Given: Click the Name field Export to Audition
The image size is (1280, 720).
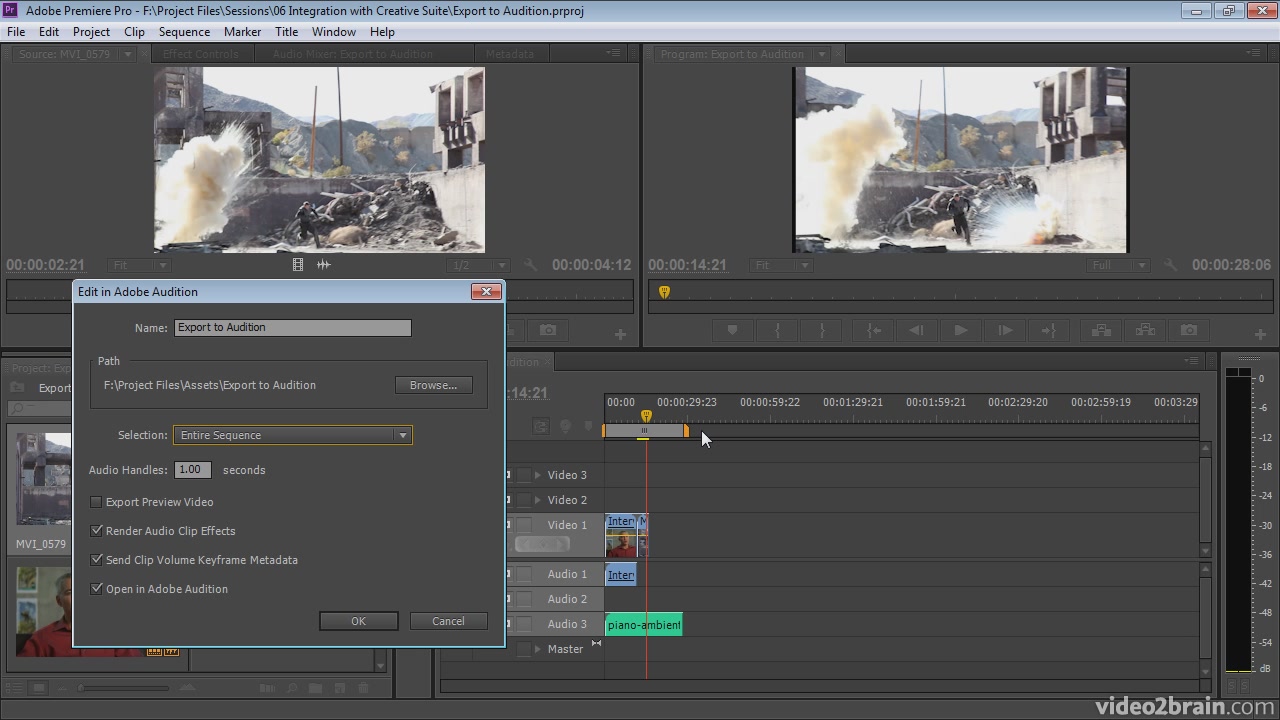Looking at the screenshot, I should (x=293, y=327).
